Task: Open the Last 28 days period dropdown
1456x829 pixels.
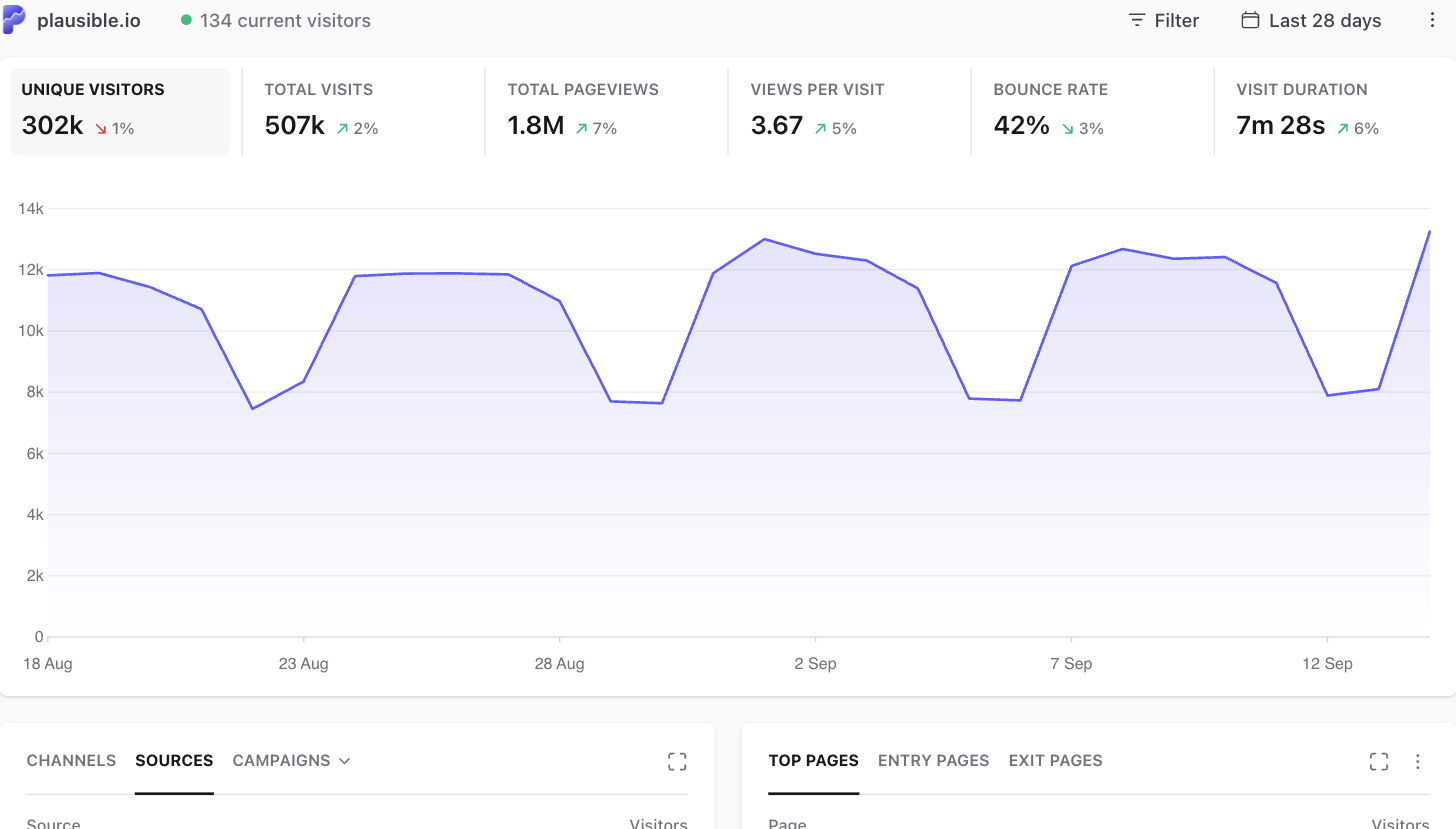Action: tap(1312, 20)
